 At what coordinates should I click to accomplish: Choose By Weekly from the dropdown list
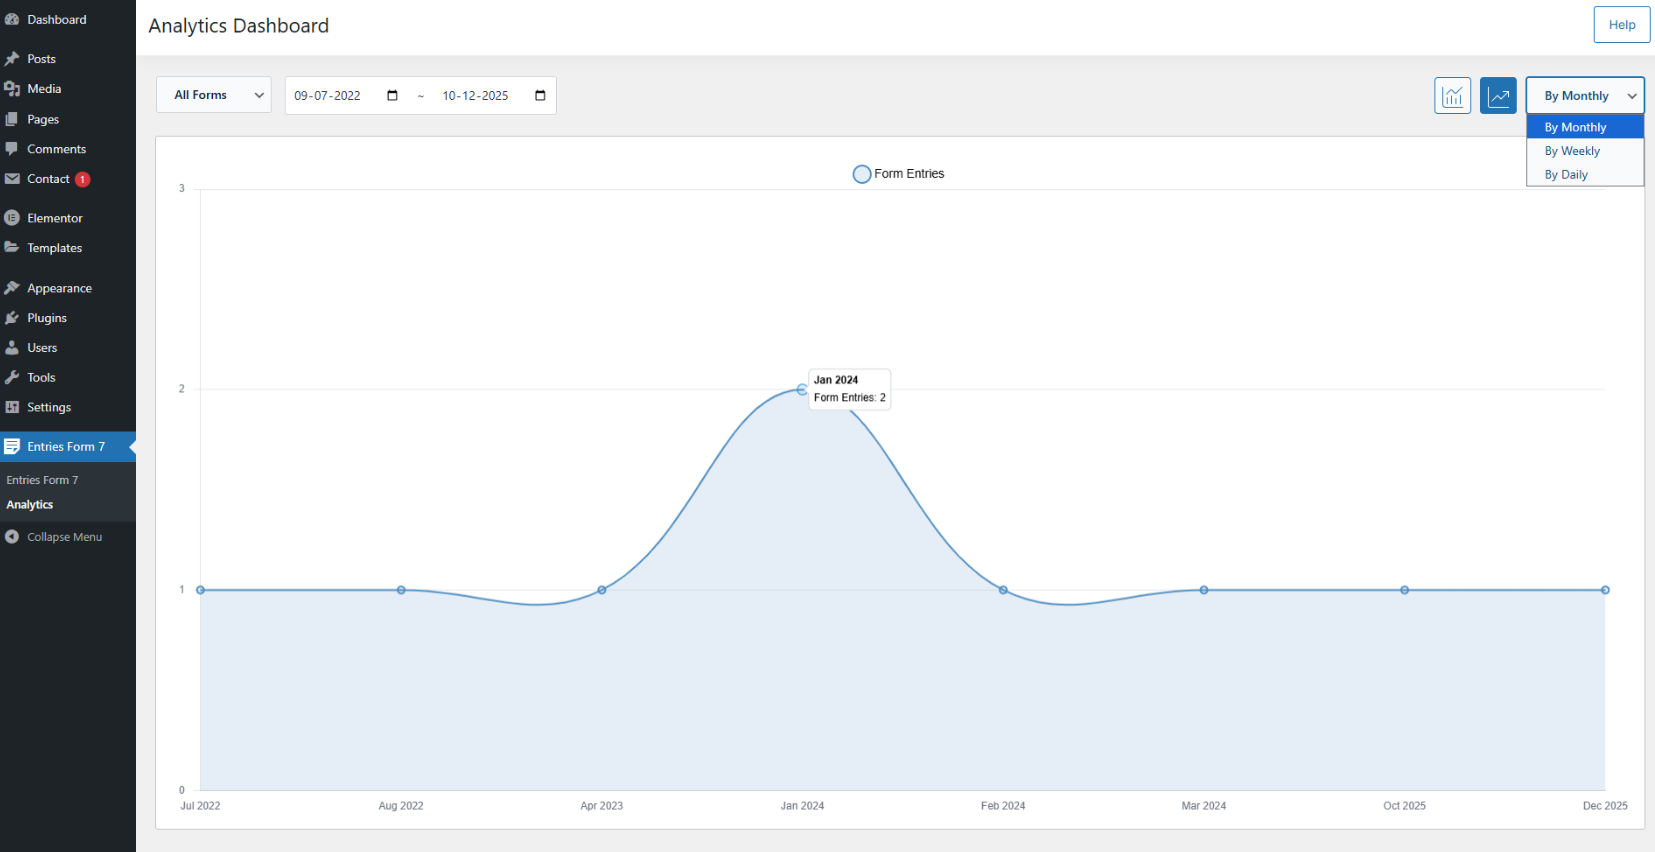tap(1572, 151)
